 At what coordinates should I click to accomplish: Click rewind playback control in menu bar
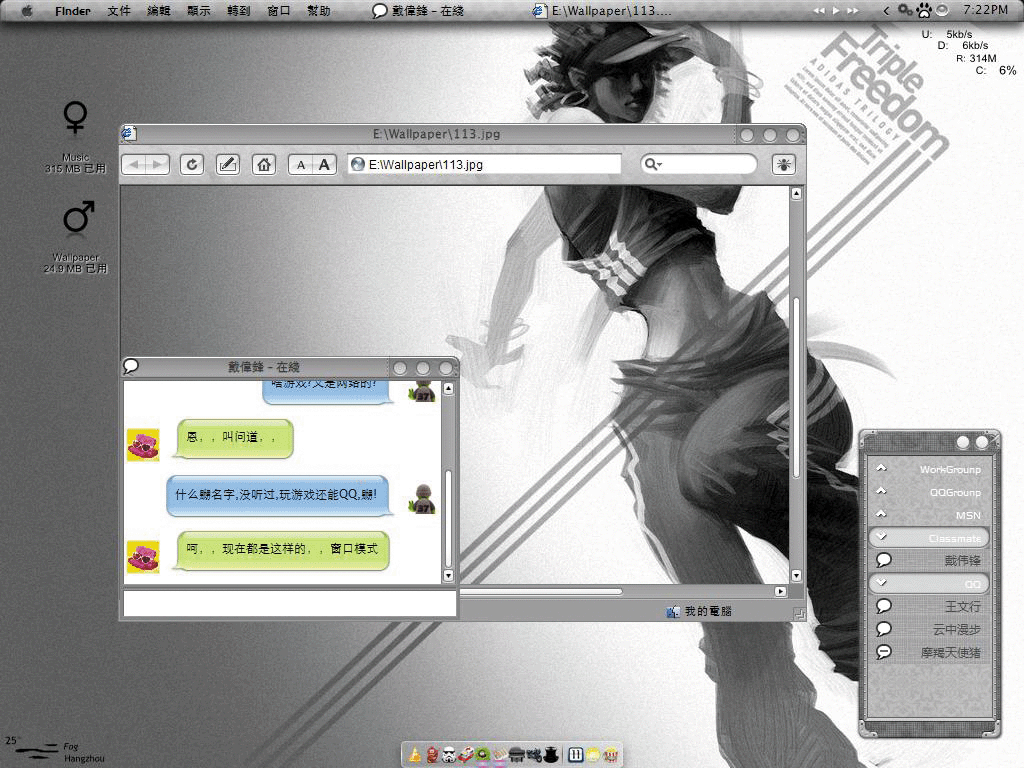click(819, 11)
